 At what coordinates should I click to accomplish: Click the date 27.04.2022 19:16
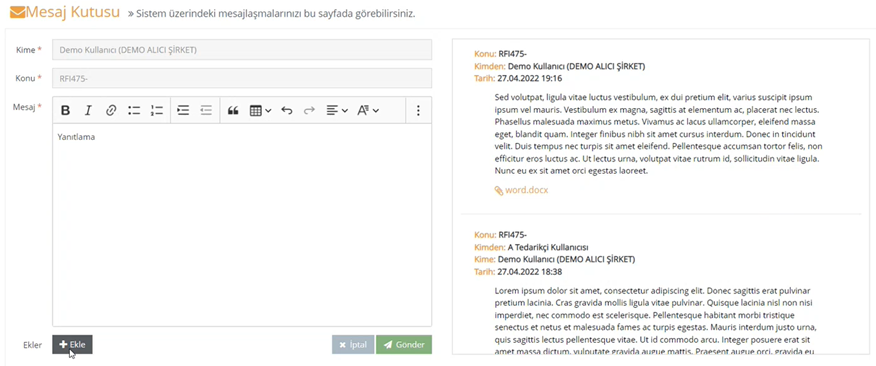(530, 78)
